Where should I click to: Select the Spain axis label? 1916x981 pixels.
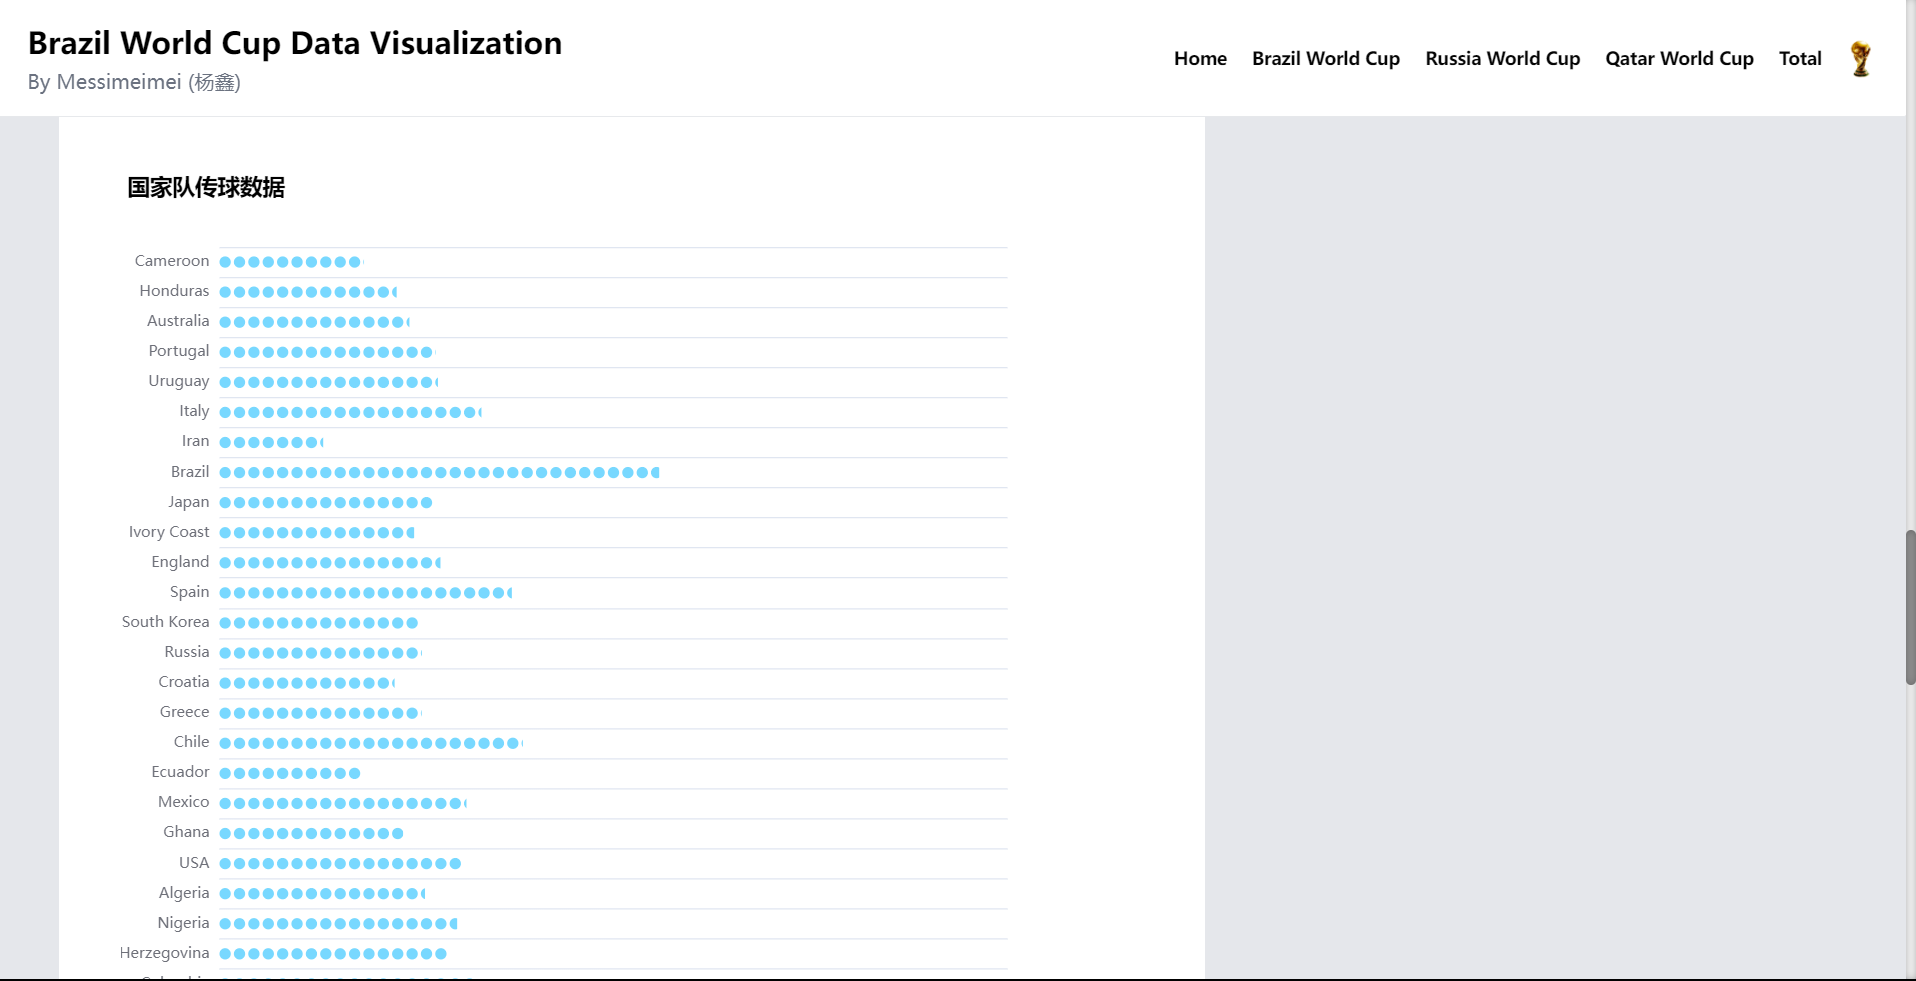[189, 592]
